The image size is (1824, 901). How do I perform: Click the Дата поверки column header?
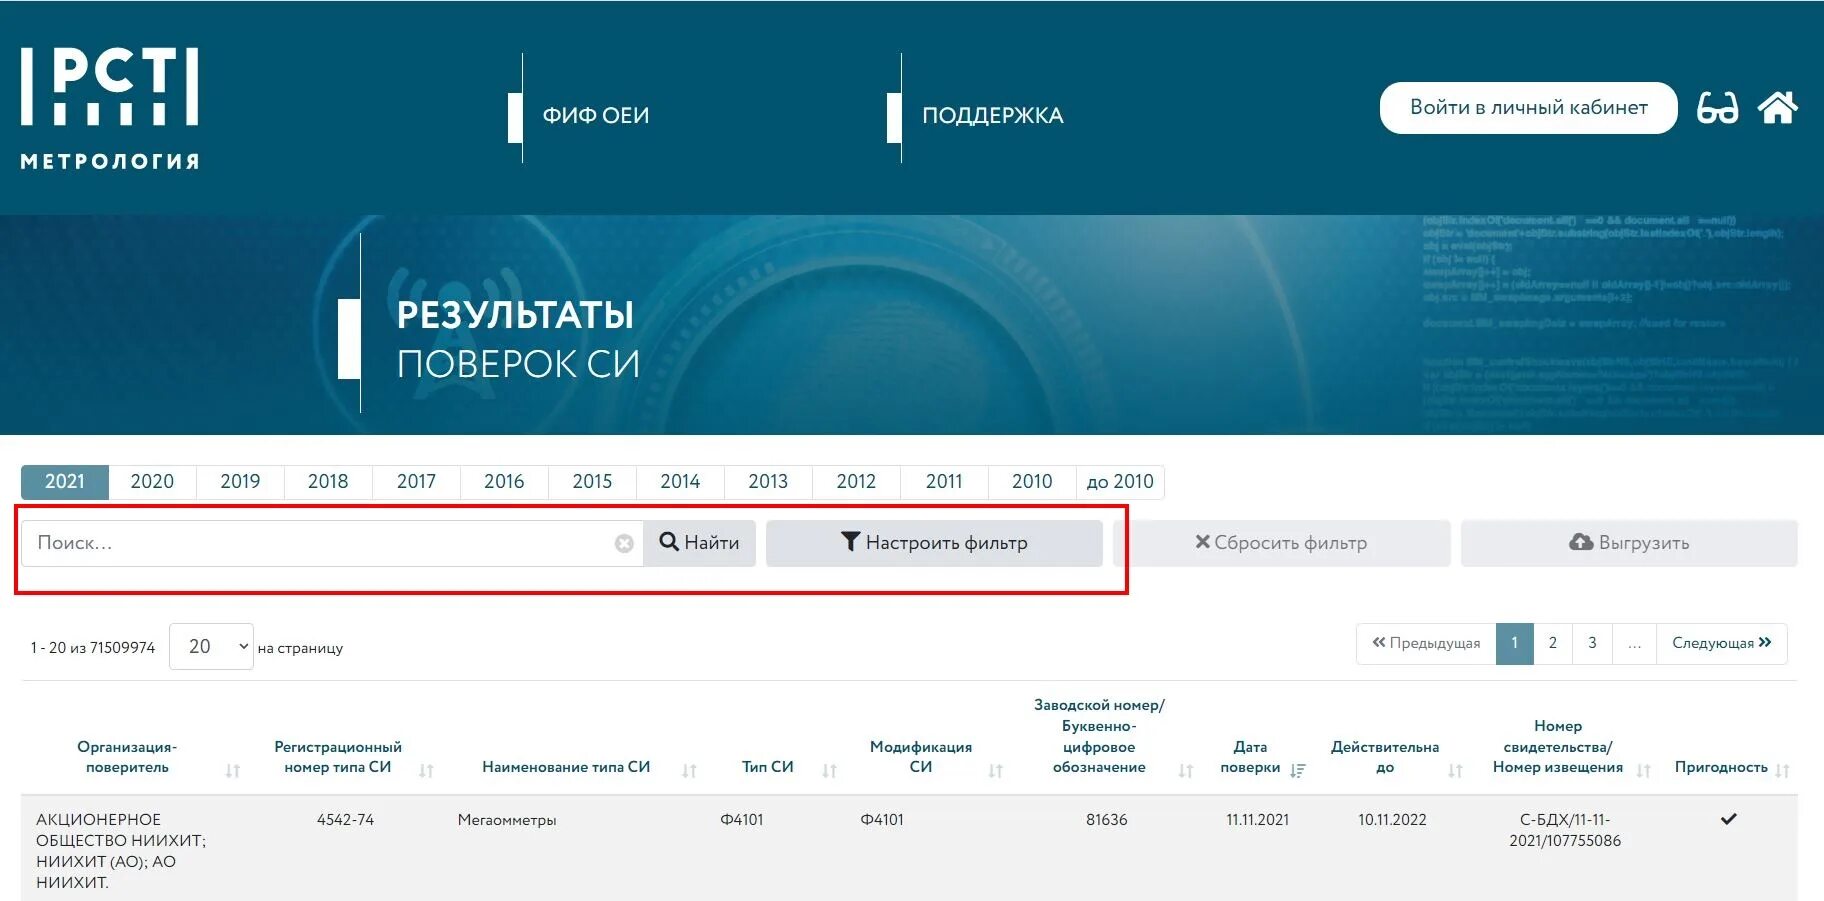(1250, 757)
